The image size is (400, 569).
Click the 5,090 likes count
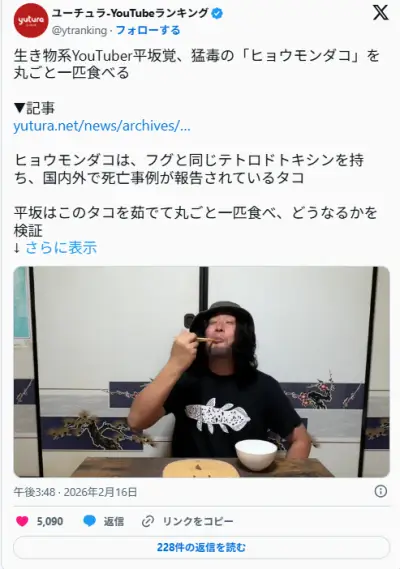(x=50, y=521)
